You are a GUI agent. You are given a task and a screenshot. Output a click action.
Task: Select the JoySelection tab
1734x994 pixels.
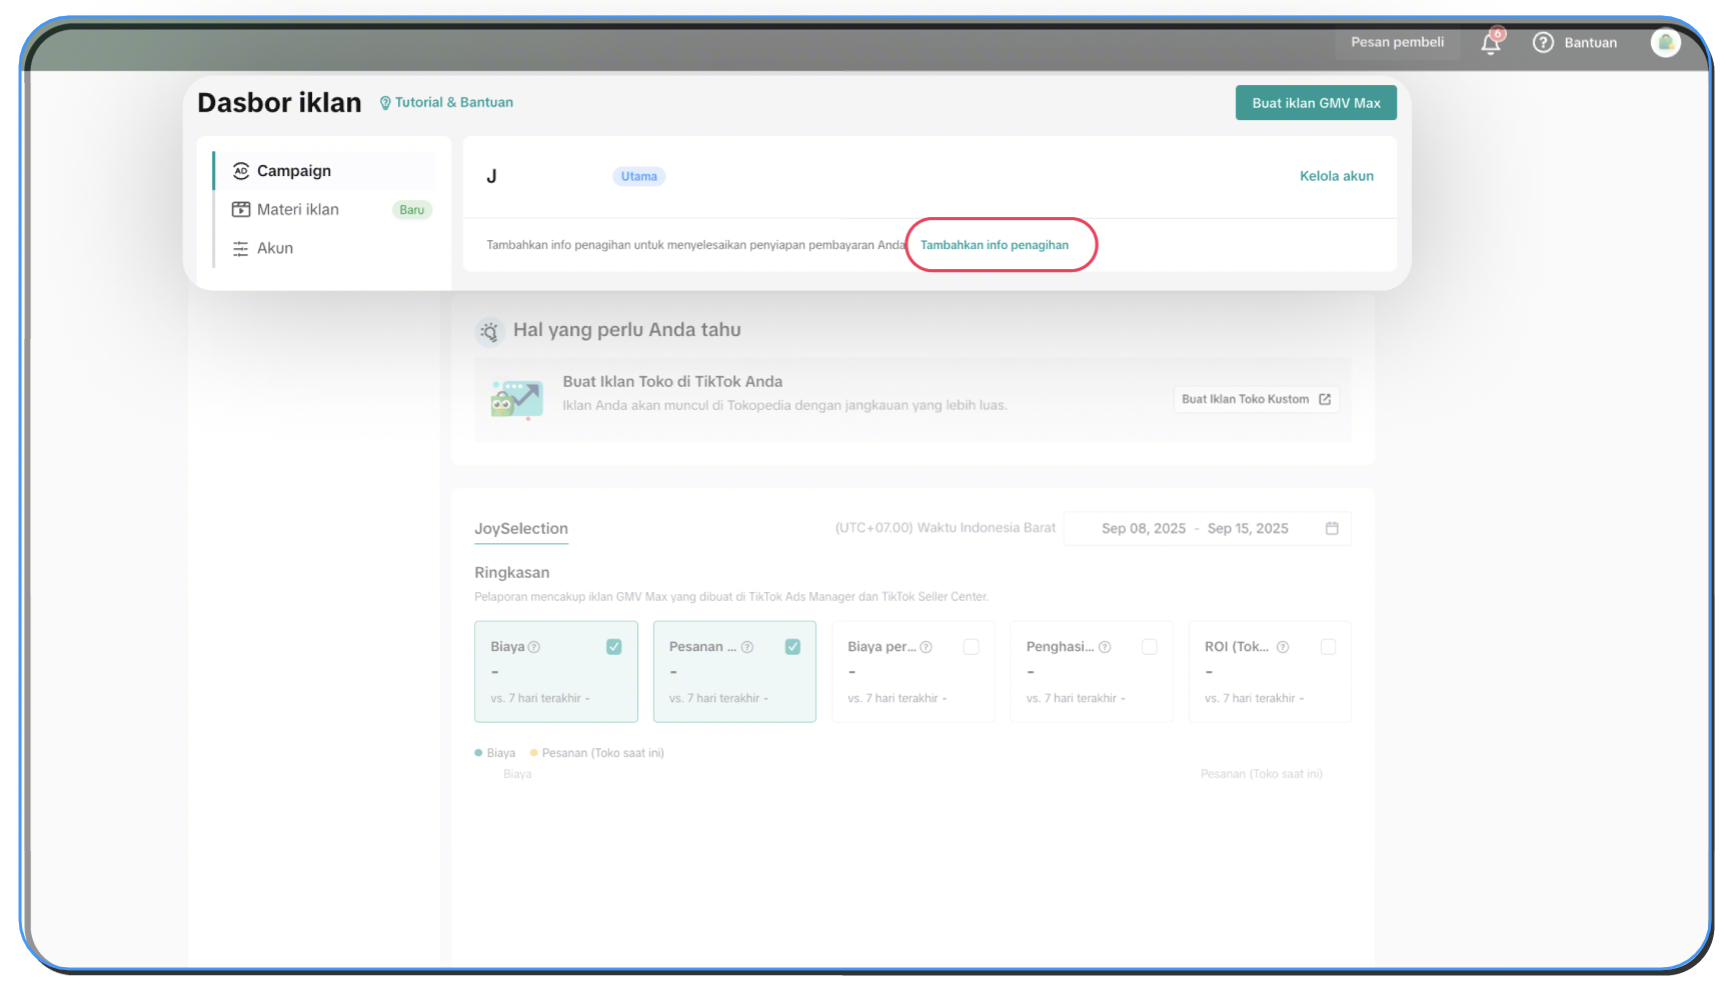(521, 529)
